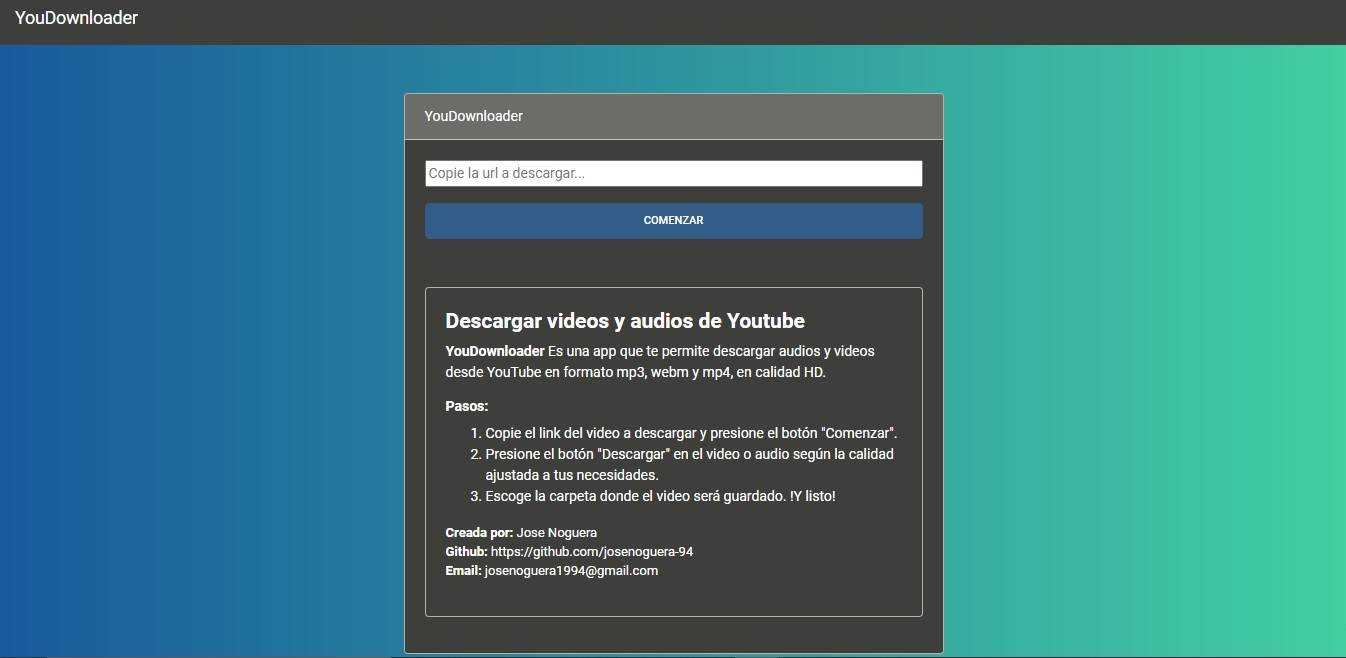Click line 'ajustada a tus necesidades.'
This screenshot has width=1346, height=658.
click(x=572, y=475)
